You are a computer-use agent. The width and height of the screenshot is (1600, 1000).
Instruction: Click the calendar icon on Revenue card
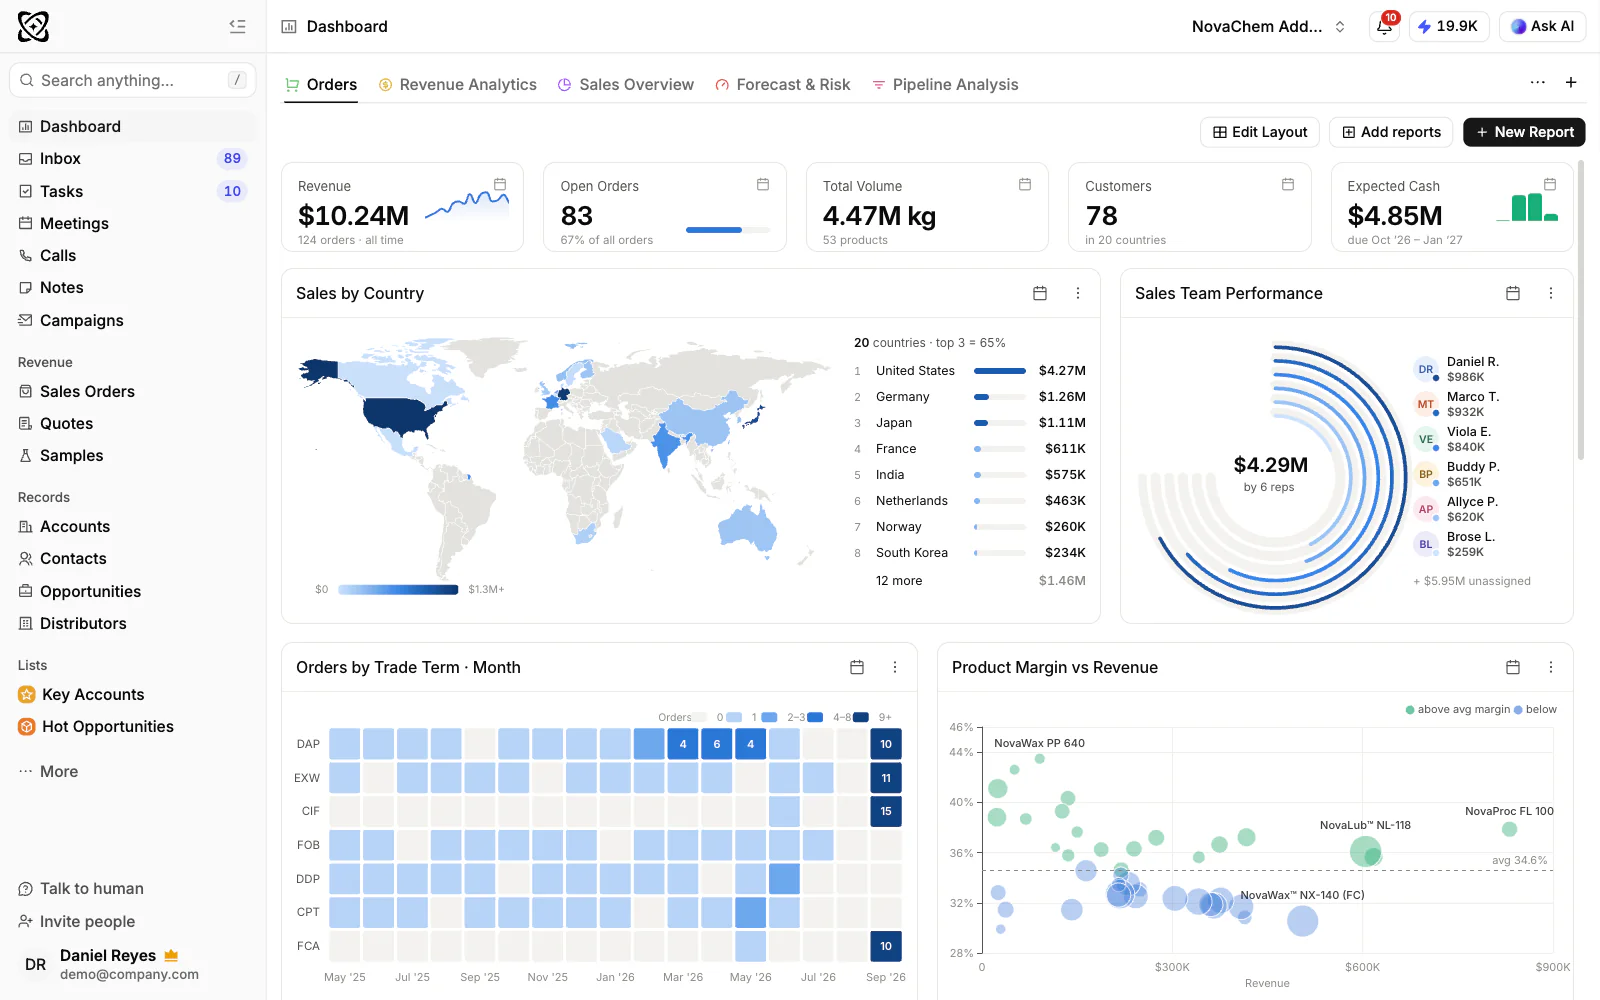pyautogui.click(x=500, y=185)
